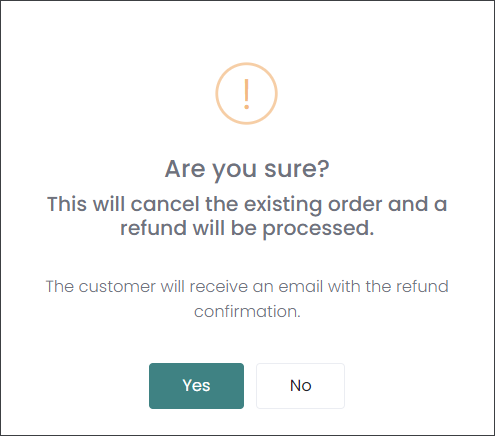Screen dimensions: 495x436
Task: Approve the order cancellation and refund
Action: pyautogui.click(x=196, y=386)
